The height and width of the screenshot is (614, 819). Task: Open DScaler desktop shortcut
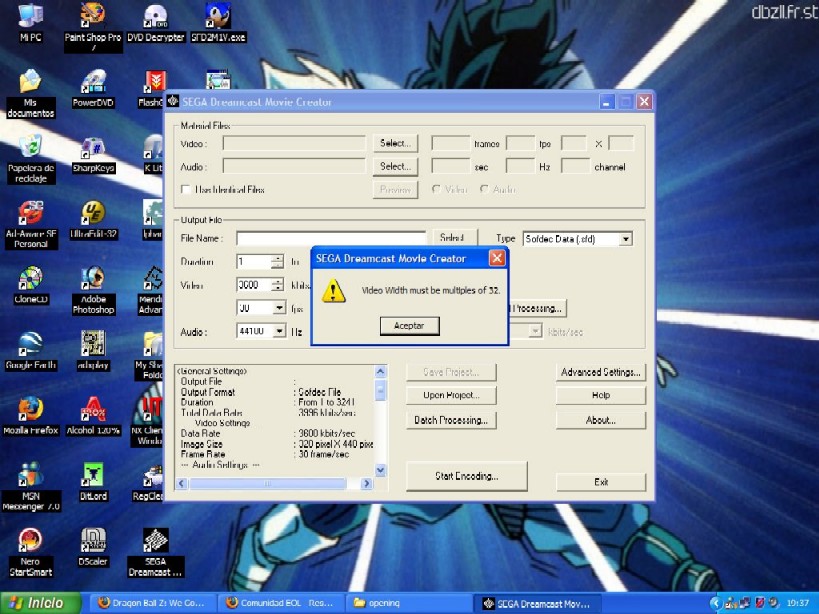pyautogui.click(x=93, y=547)
